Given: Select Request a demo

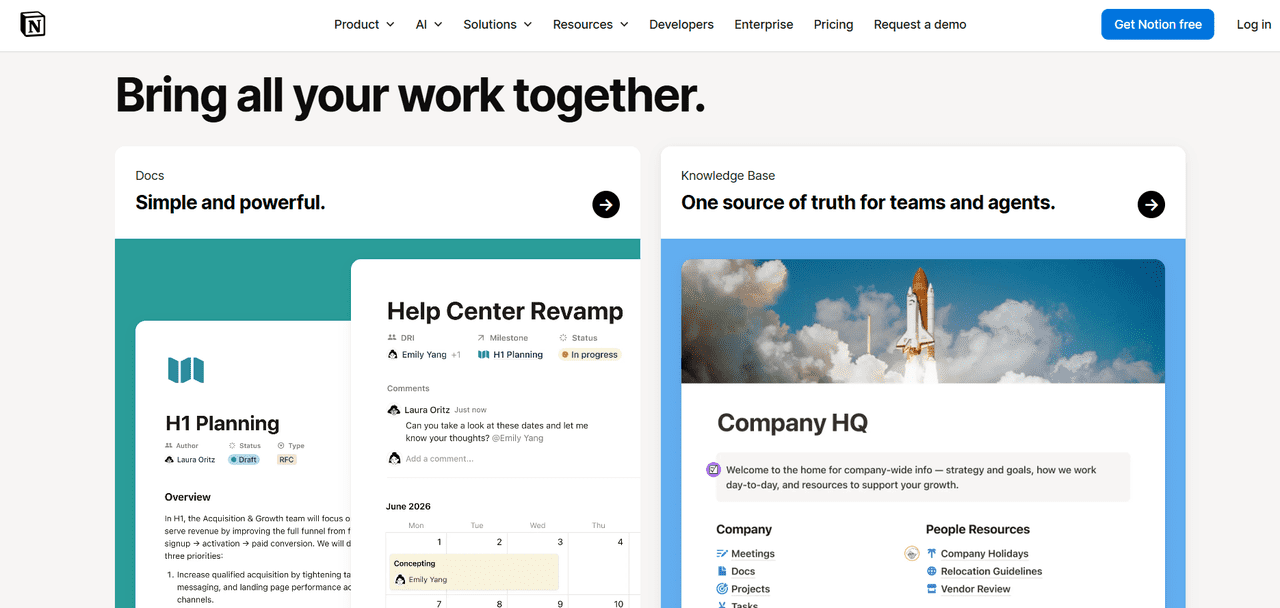Looking at the screenshot, I should click(920, 24).
